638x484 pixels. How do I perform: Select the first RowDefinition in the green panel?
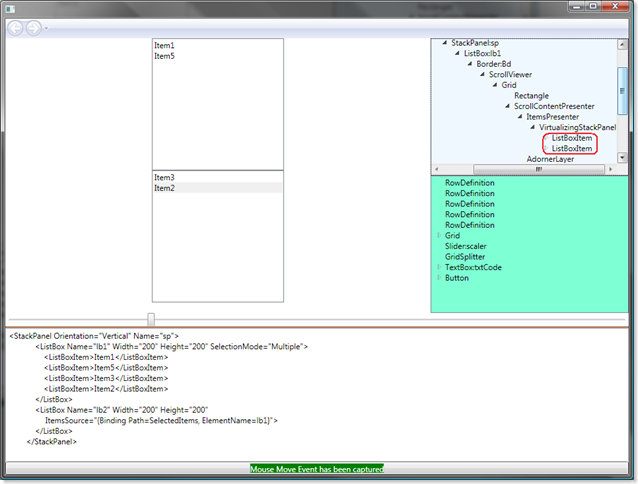tap(470, 183)
